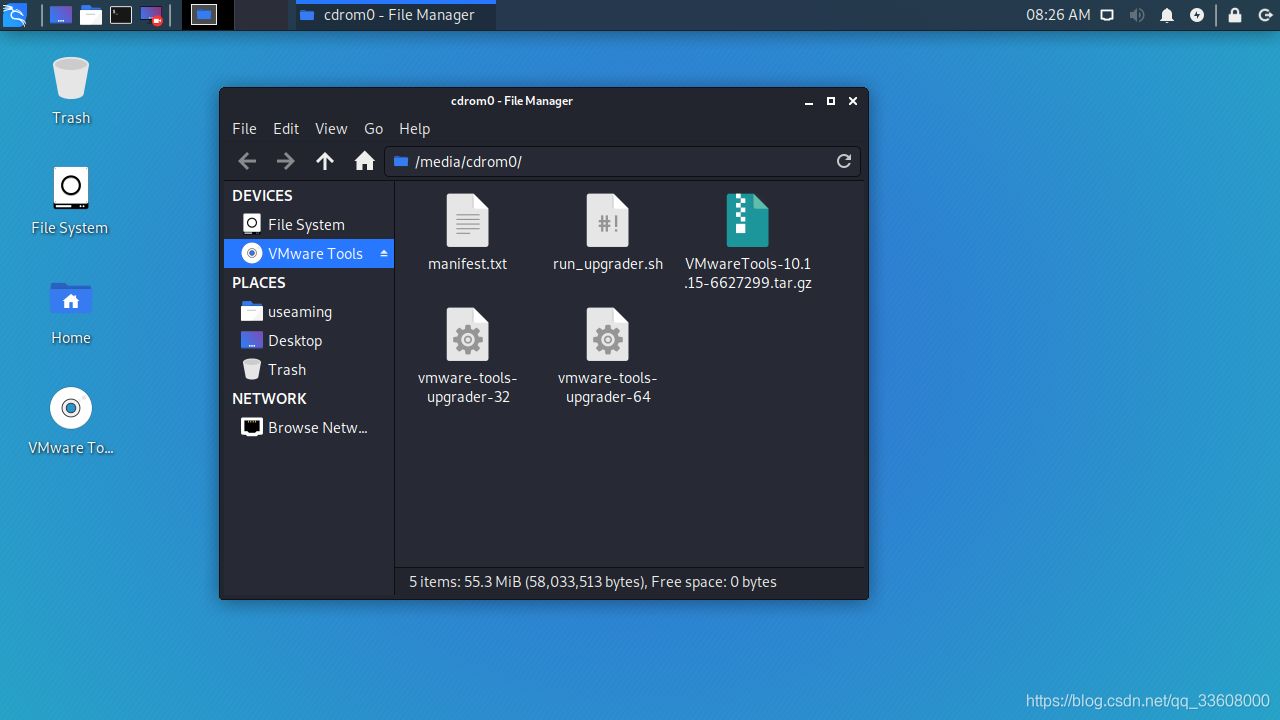Viewport: 1280px width, 720px height.
Task: Select the VMware Tools desktop disc icon
Action: (x=71, y=421)
